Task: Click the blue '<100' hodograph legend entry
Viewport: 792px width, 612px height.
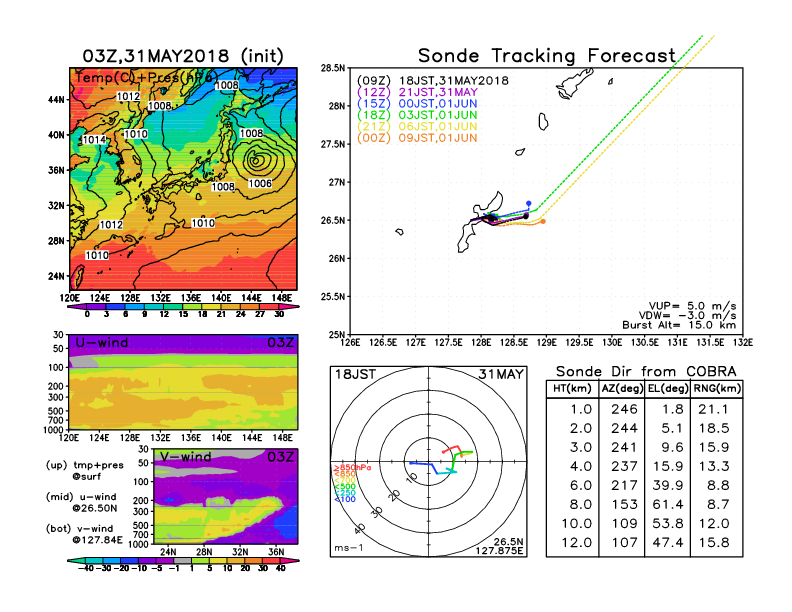Action: (344, 499)
